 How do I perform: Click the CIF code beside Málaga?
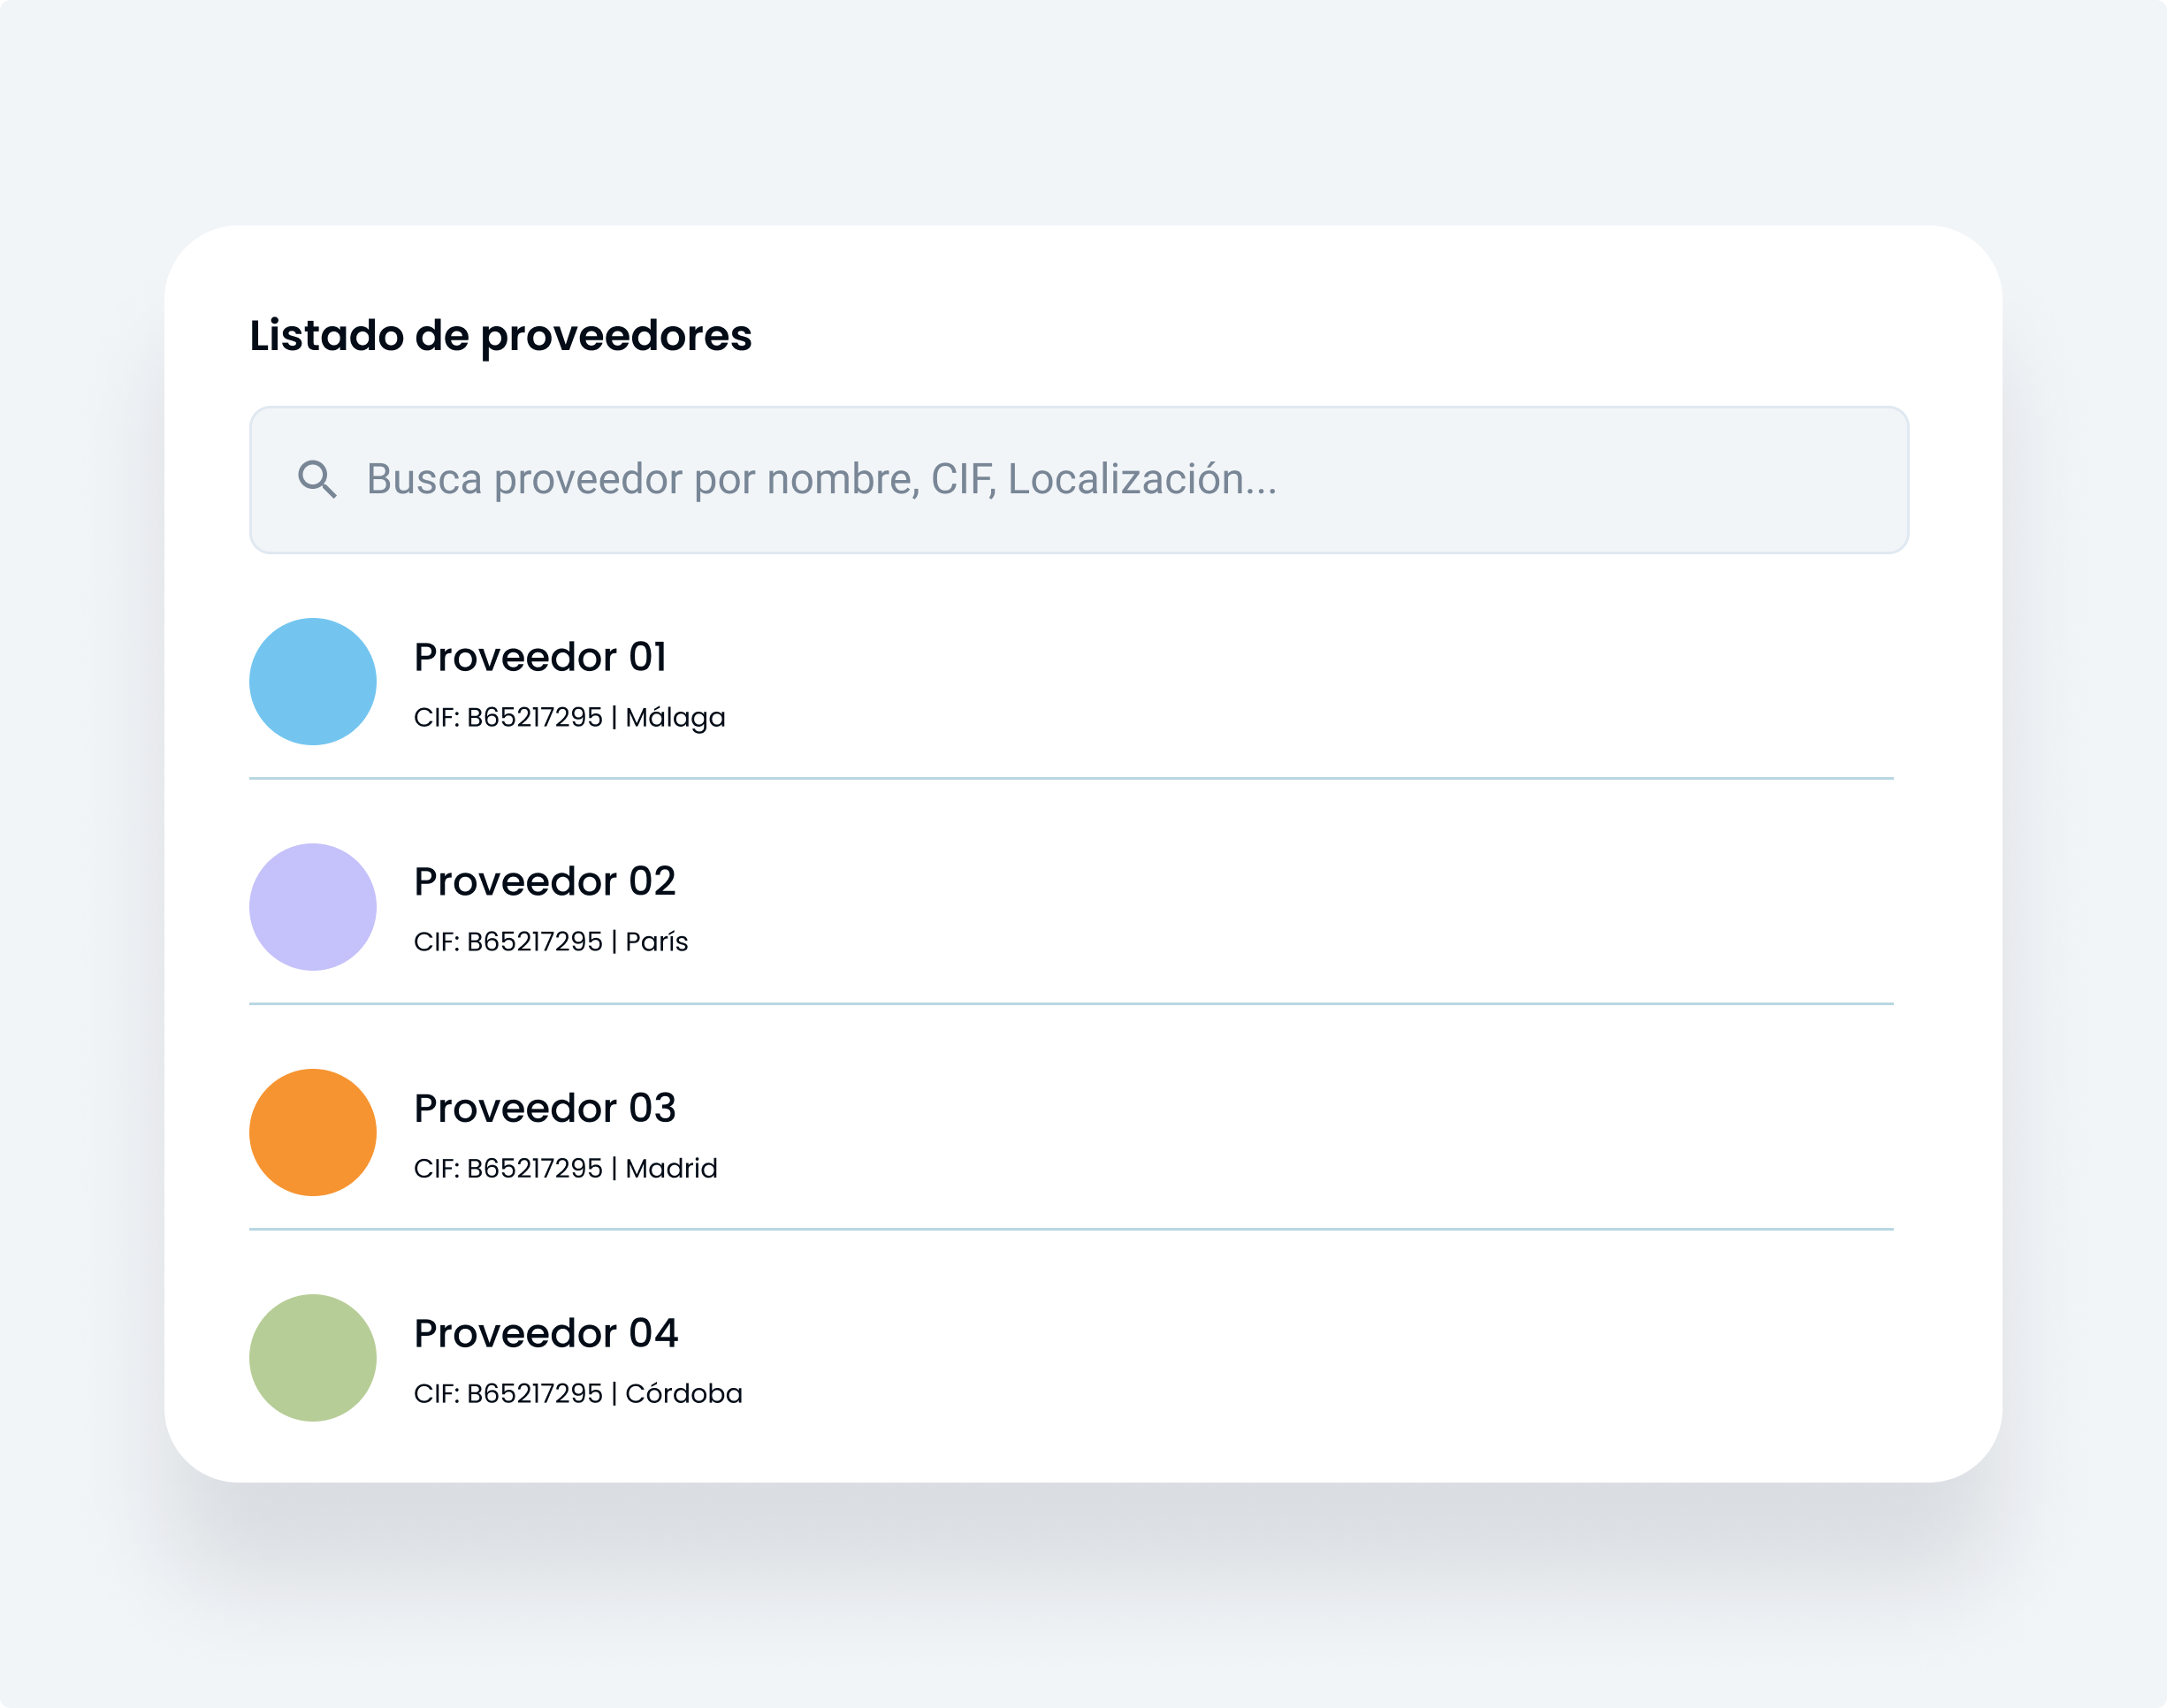click(x=508, y=718)
